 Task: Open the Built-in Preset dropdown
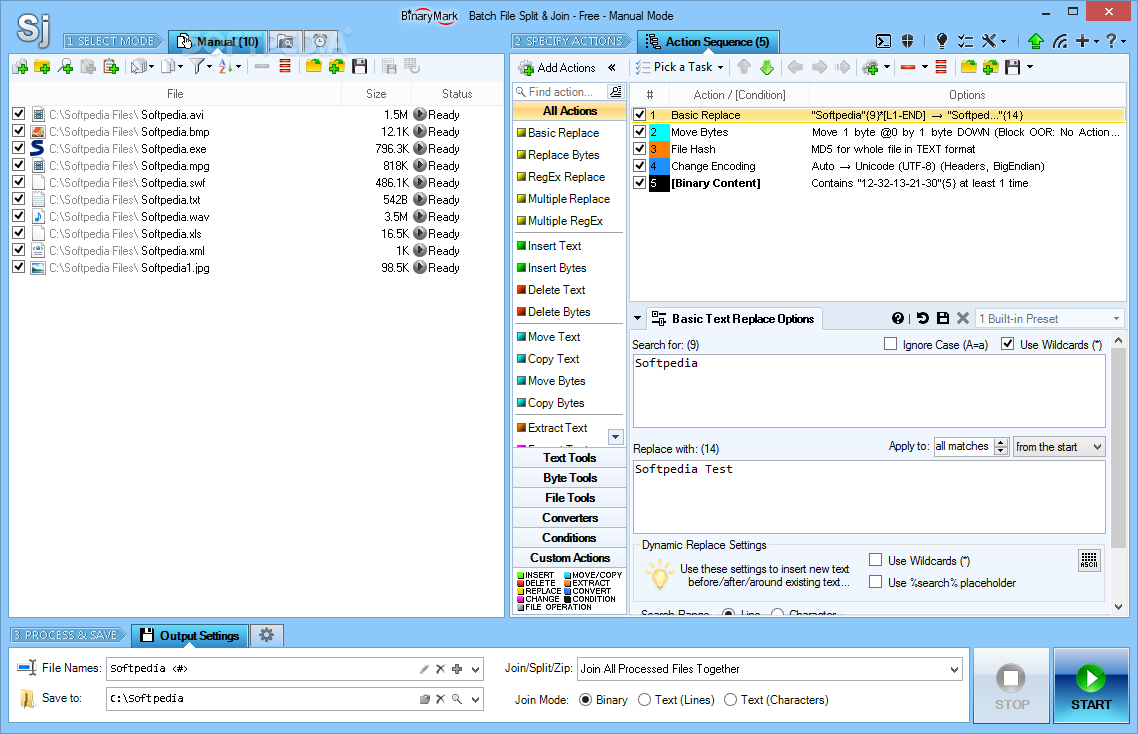pyautogui.click(x=1049, y=319)
